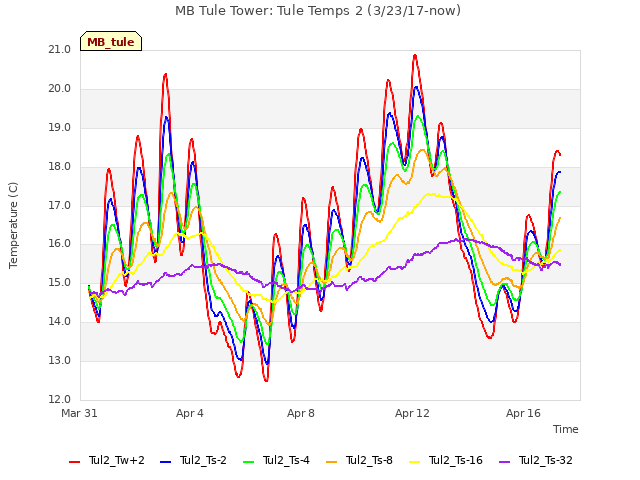
Task: Select the Tul2_Tw+2 legend entry
Action: pos(107,461)
